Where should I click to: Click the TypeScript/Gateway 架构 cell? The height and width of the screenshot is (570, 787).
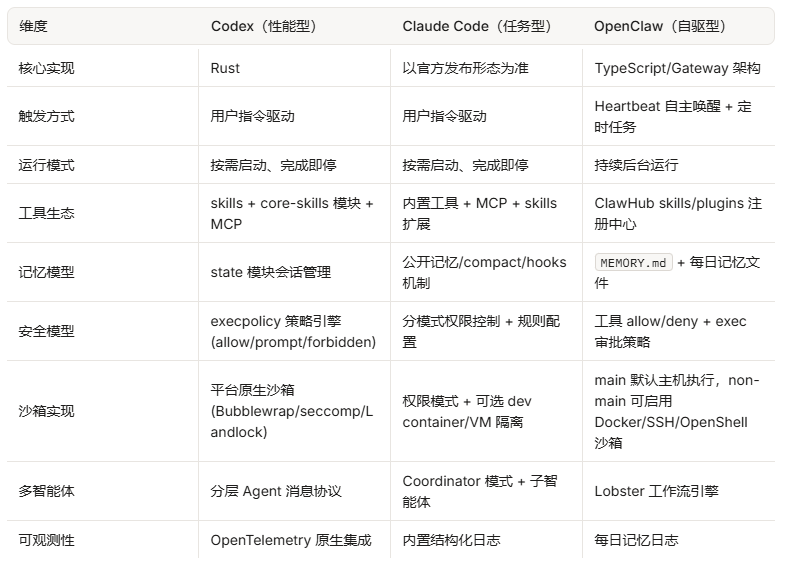point(677,68)
